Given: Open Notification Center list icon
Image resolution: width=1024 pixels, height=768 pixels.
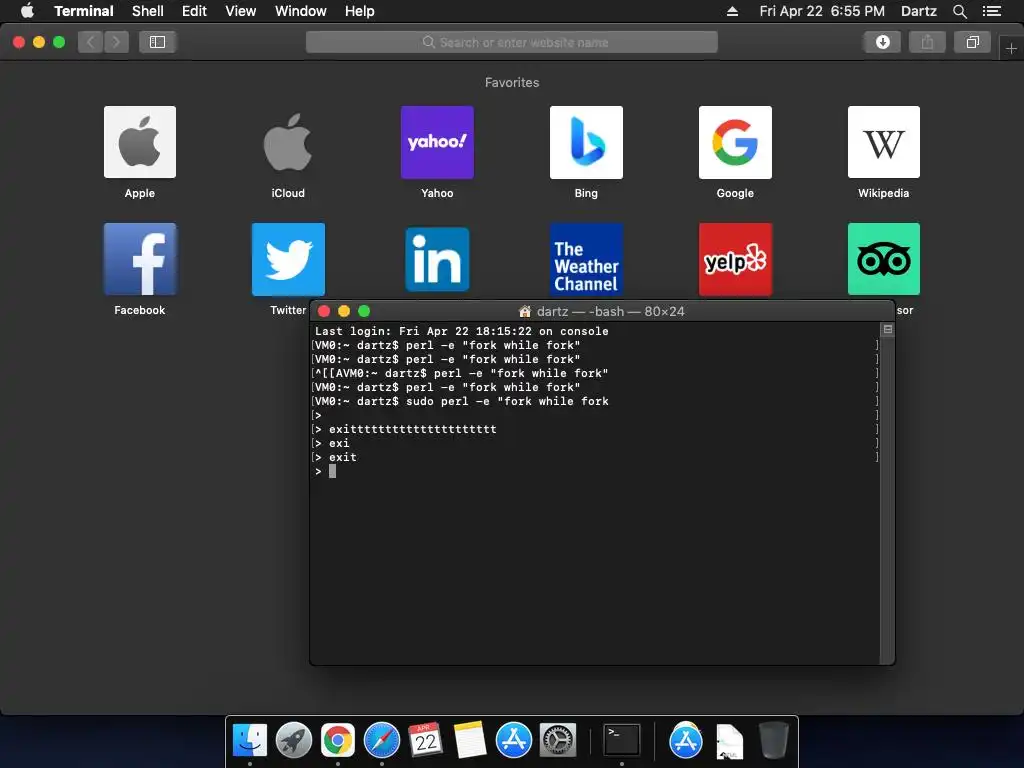Looking at the screenshot, I should click(x=991, y=11).
